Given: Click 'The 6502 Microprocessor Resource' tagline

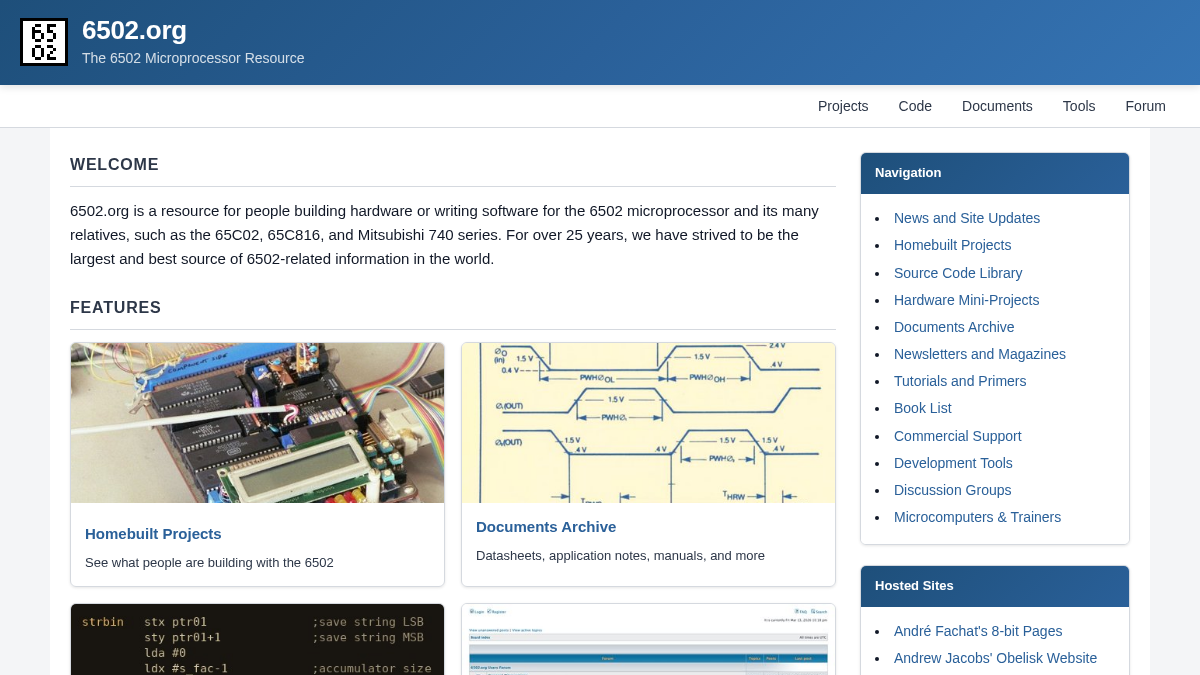Looking at the screenshot, I should pyautogui.click(x=193, y=58).
